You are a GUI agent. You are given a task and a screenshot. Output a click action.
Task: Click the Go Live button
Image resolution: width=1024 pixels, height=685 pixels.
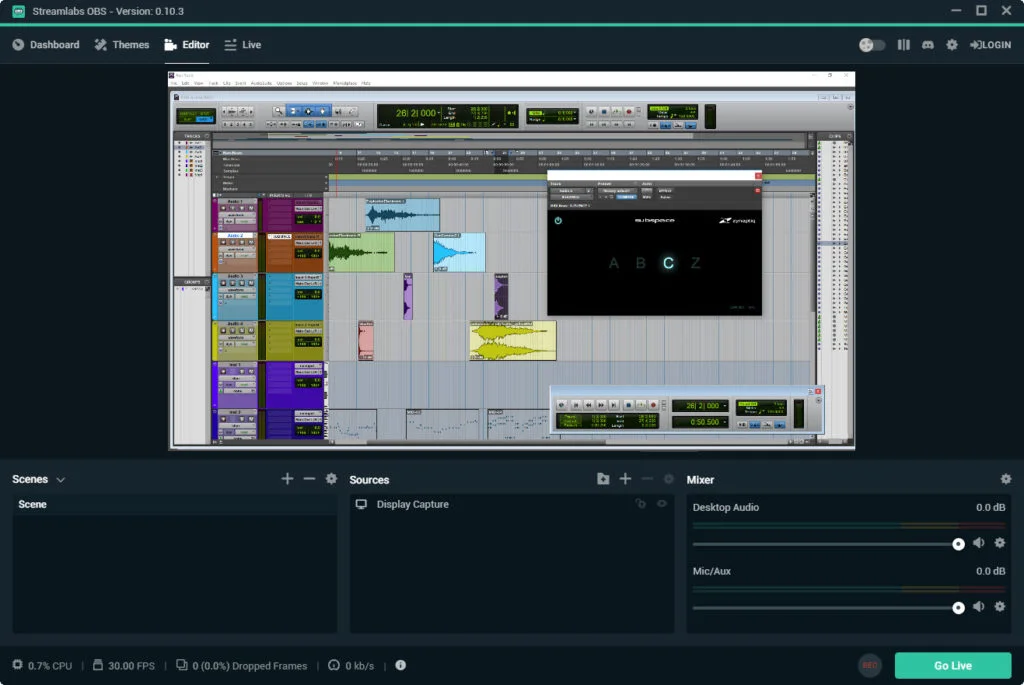point(953,665)
